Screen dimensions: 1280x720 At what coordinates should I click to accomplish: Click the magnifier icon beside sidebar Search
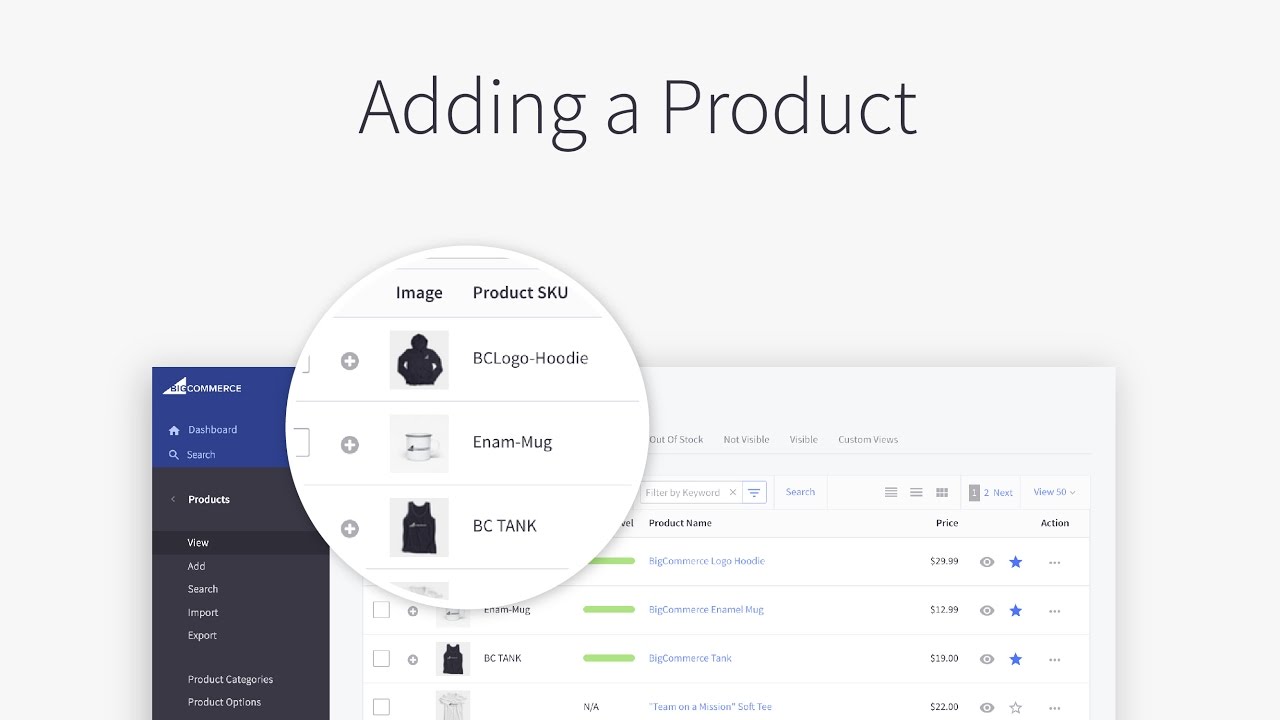pos(174,455)
